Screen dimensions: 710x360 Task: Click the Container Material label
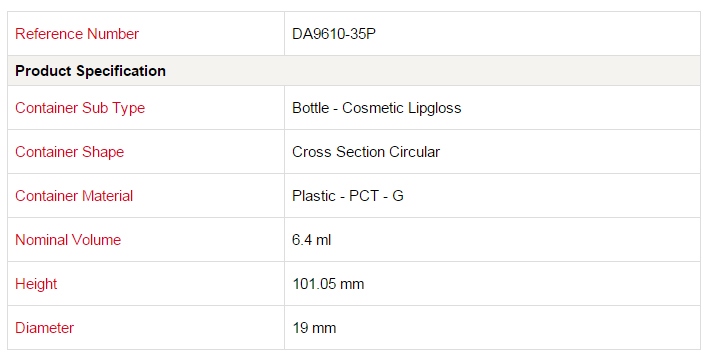click(x=74, y=196)
